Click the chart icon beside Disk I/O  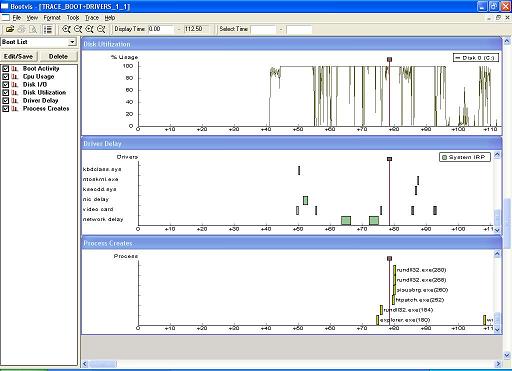coord(15,85)
